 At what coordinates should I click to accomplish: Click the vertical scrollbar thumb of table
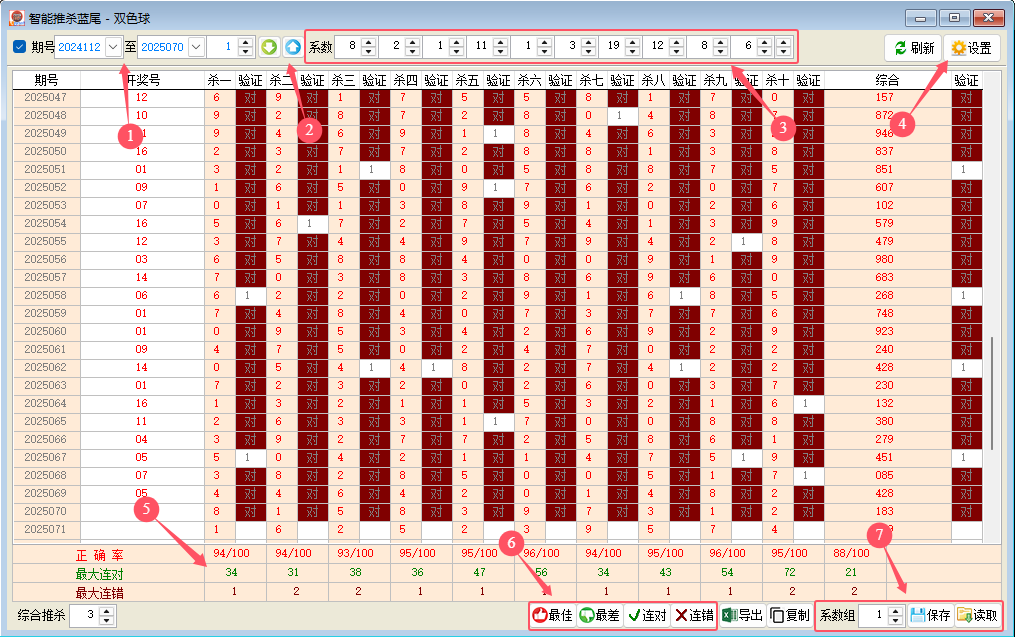click(993, 395)
